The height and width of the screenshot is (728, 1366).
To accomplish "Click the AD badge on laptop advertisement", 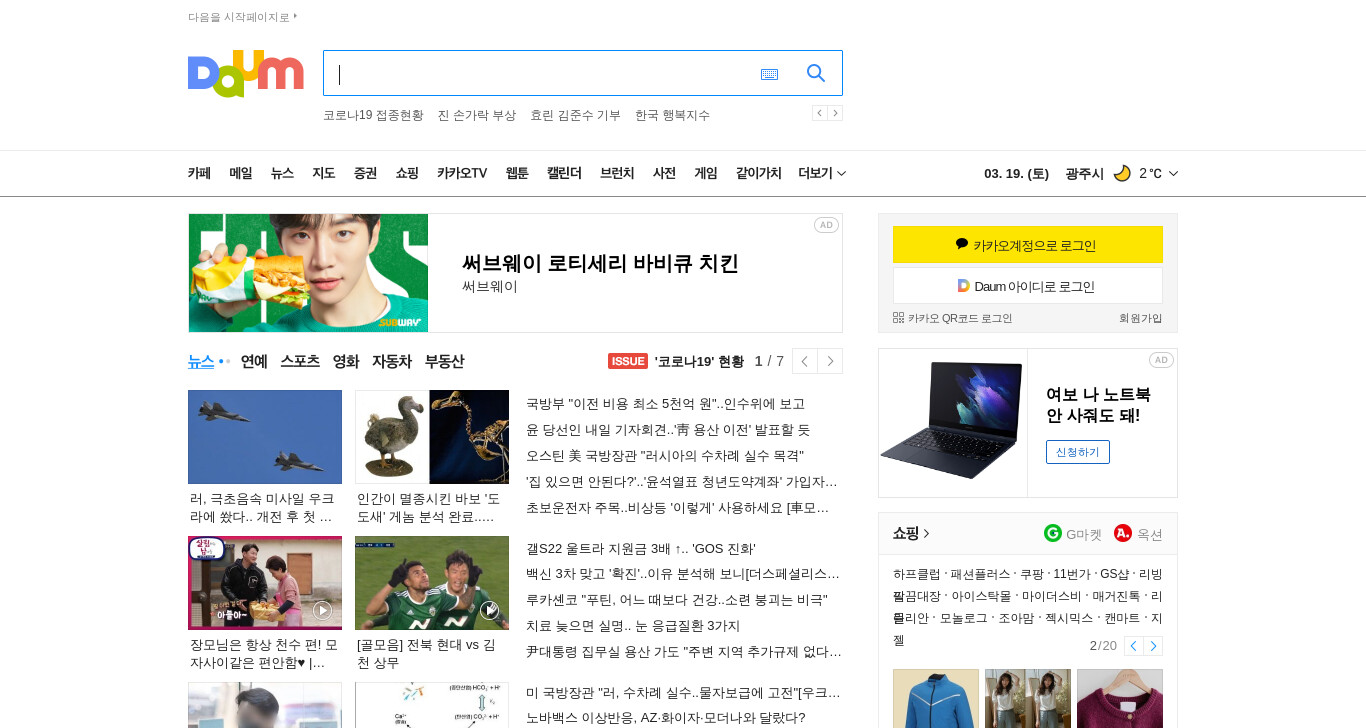I will pos(1161,360).
